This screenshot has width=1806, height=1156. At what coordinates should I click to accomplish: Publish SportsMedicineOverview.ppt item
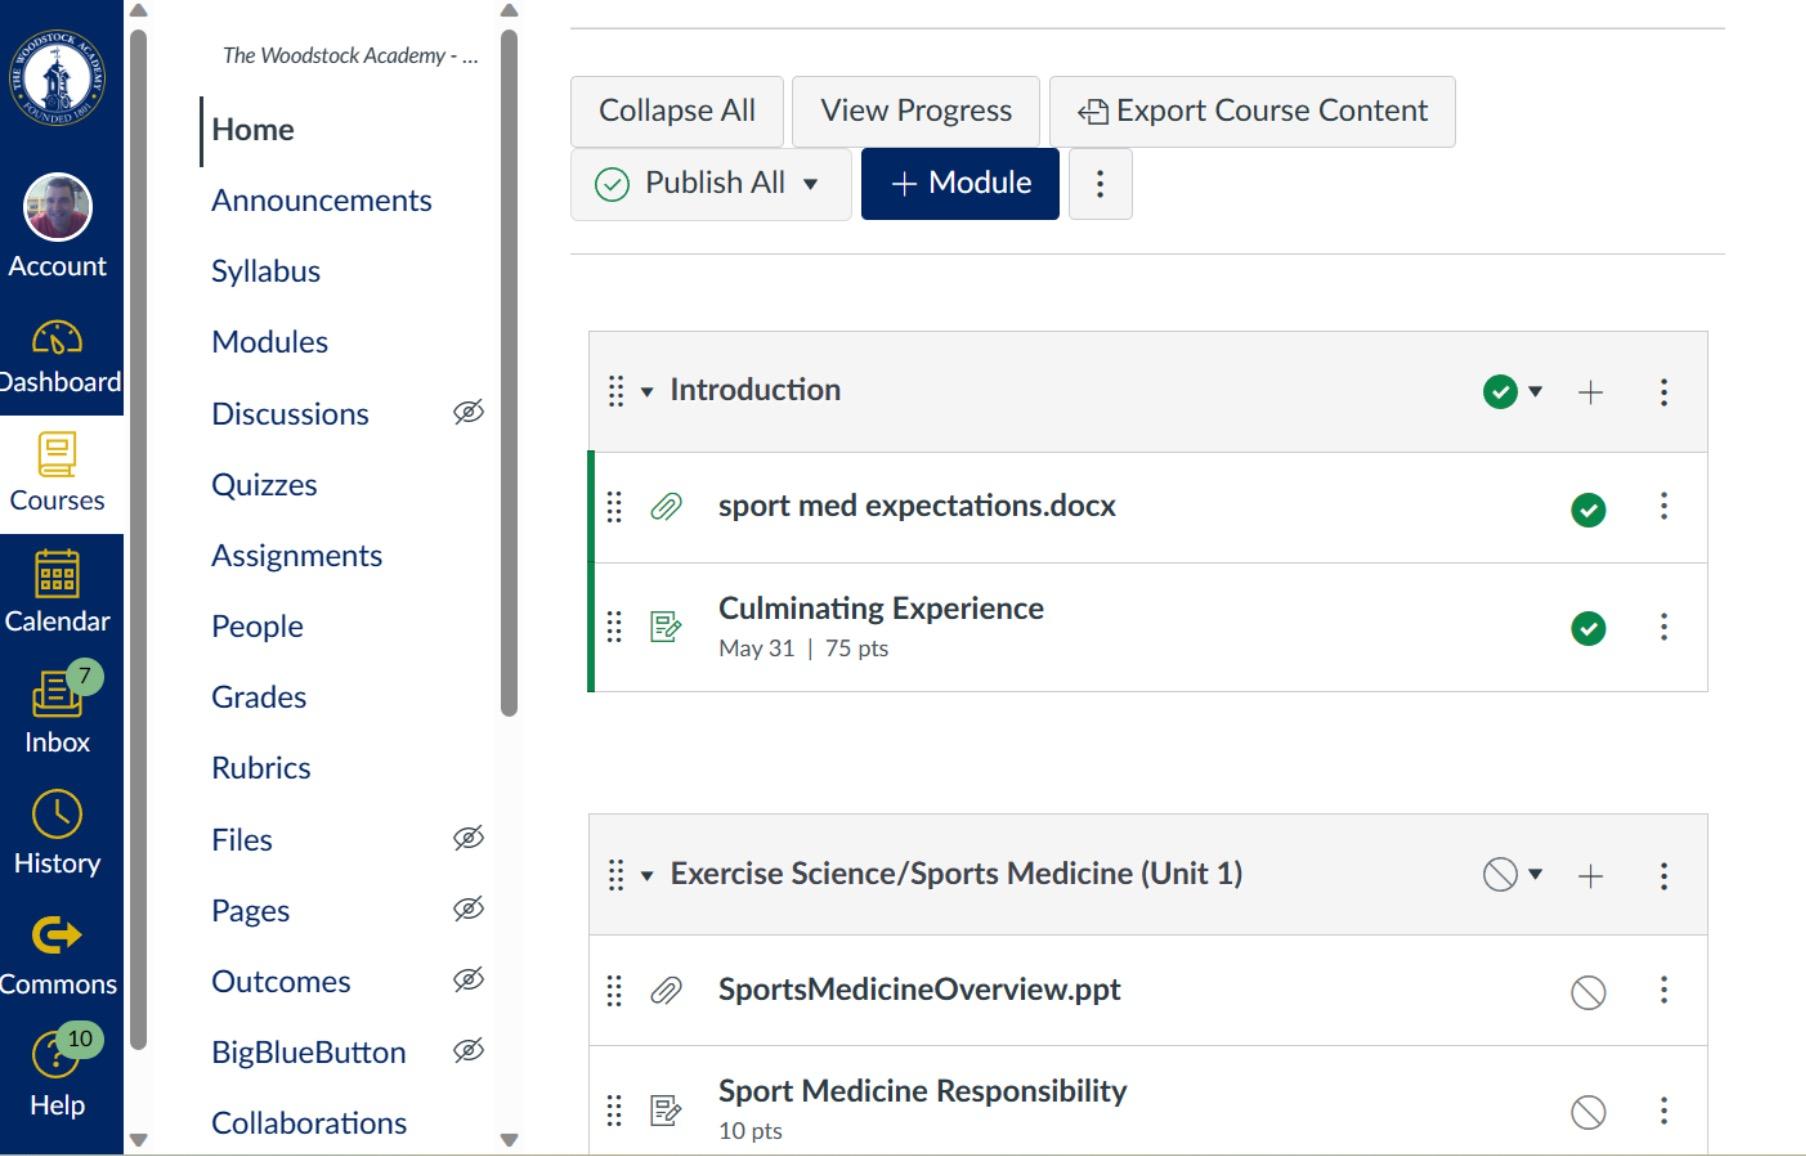pos(1588,993)
